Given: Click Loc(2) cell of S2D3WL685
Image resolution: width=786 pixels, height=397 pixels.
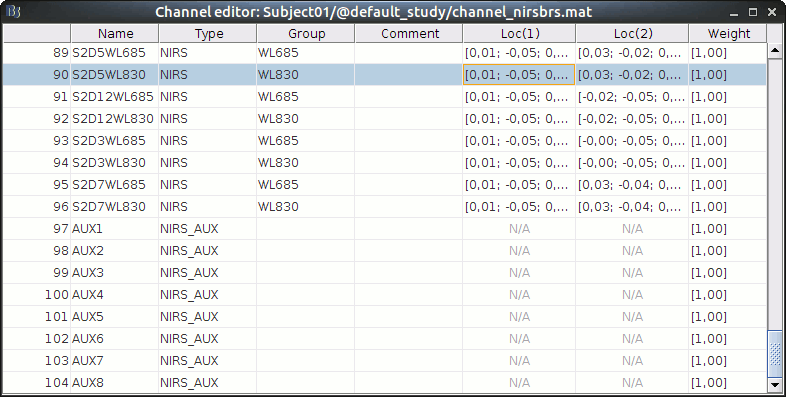Looking at the screenshot, I should [633, 141].
